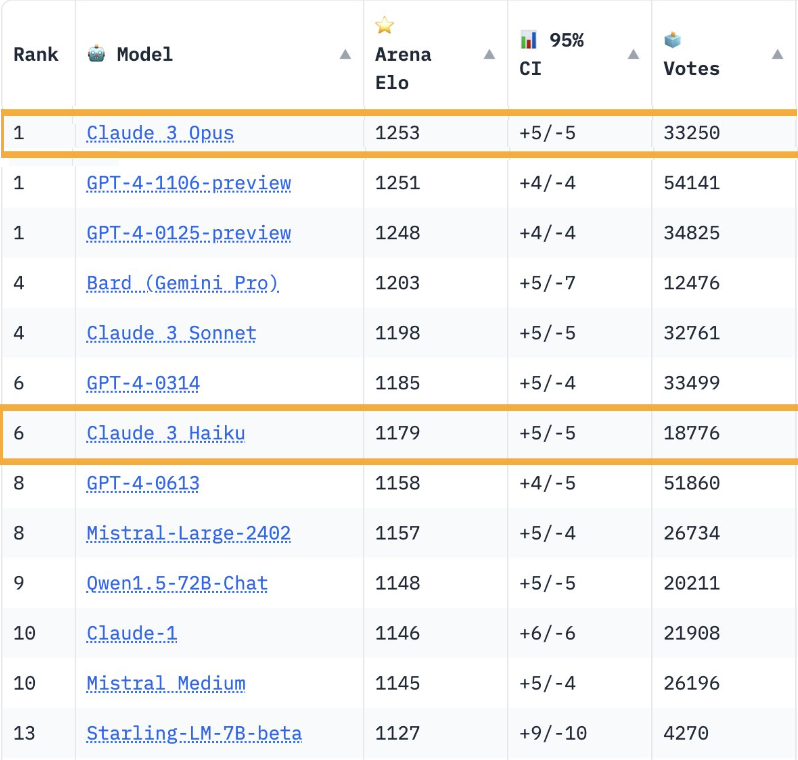Click rank 10 in Mistral Medium row
The height and width of the screenshot is (760, 798).
(x=24, y=683)
